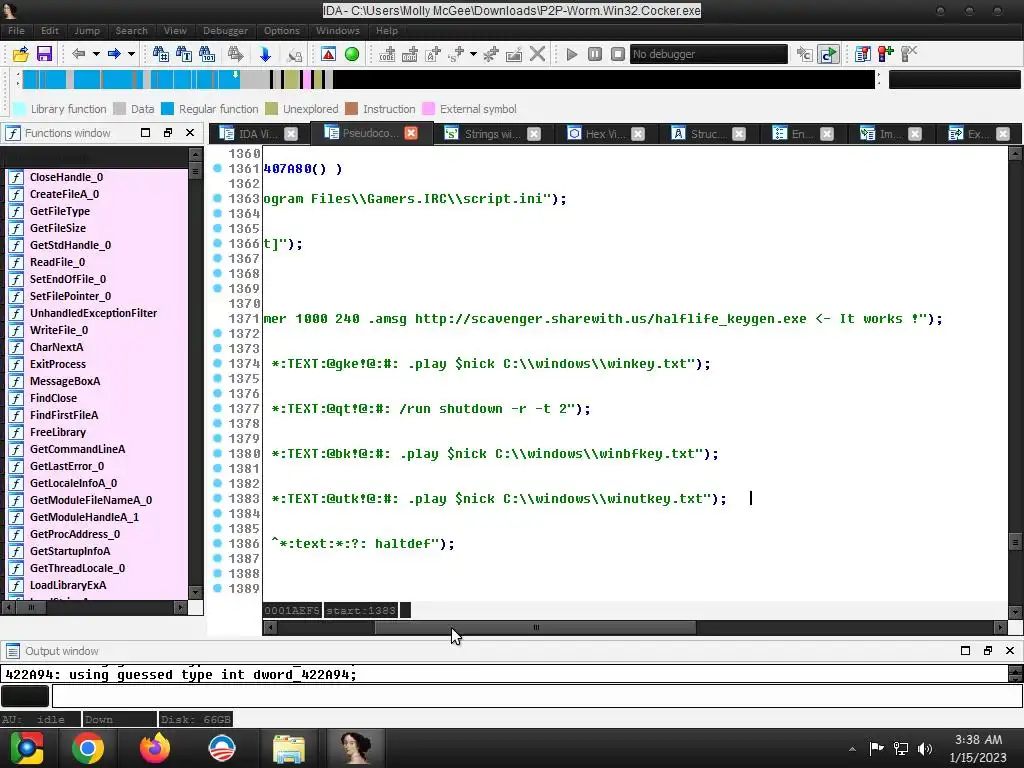Toggle the run to cursor C icon
Viewport: 1024px width, 768px height.
828,54
